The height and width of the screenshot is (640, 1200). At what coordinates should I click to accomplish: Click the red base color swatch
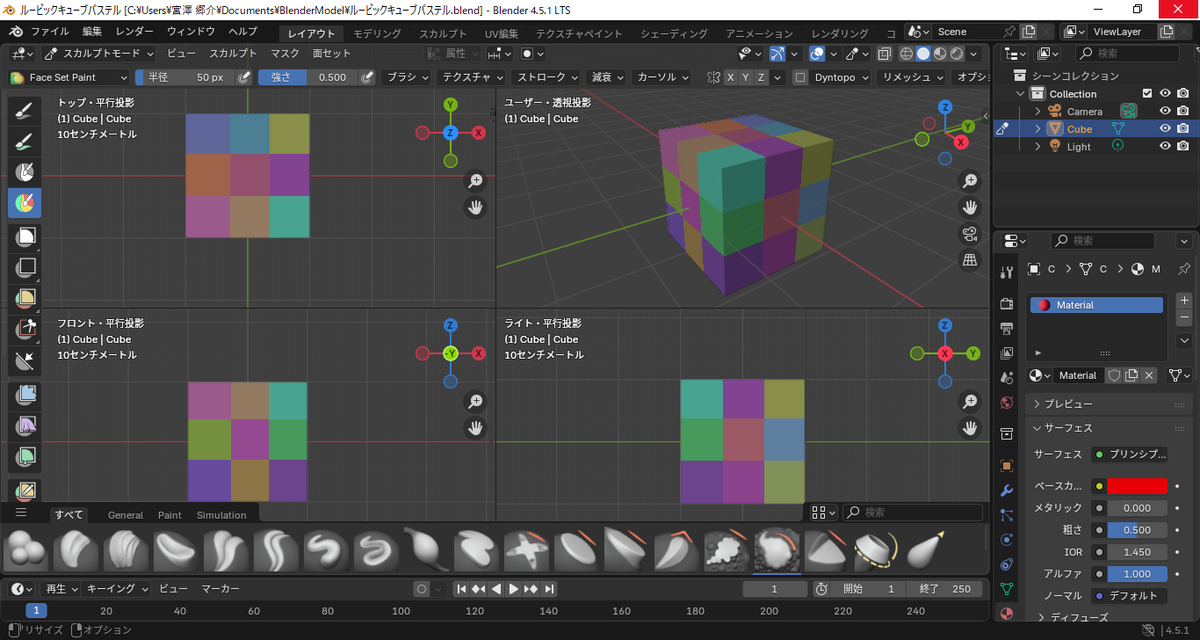1137,486
